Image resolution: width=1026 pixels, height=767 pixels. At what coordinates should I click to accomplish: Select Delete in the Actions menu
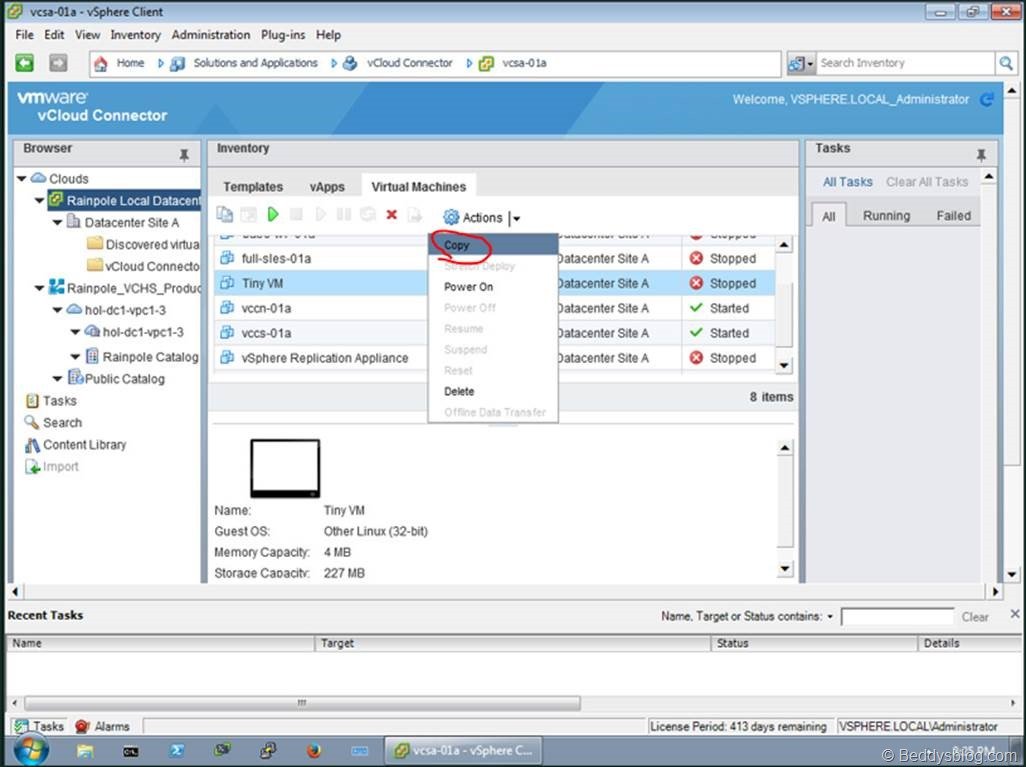pyautogui.click(x=493, y=391)
